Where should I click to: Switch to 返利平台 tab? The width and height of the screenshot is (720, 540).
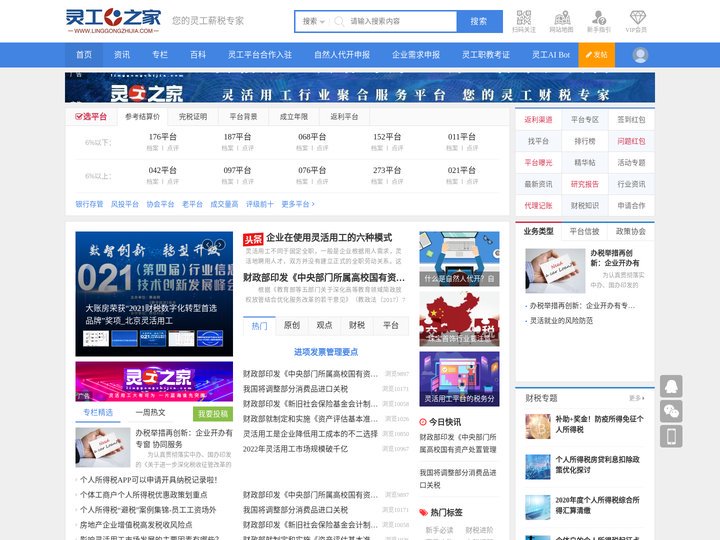(x=344, y=117)
